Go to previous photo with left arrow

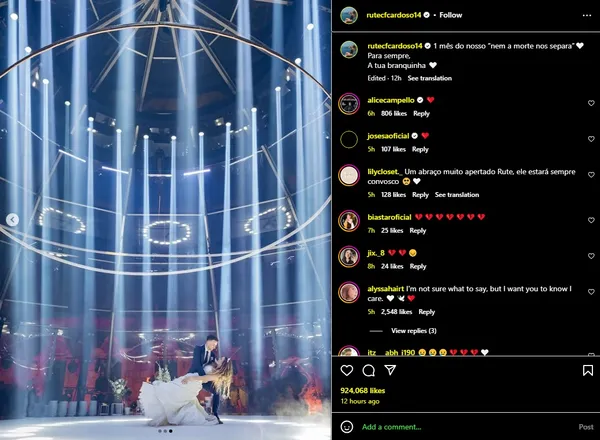coord(13,220)
